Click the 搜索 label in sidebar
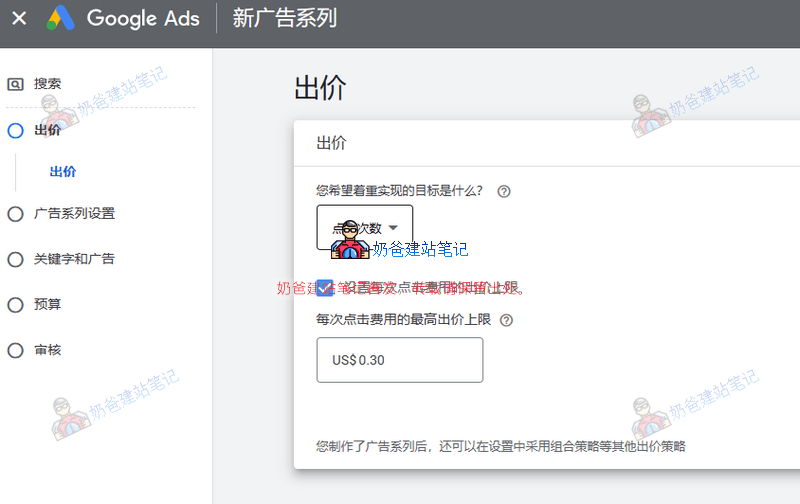 (47, 84)
